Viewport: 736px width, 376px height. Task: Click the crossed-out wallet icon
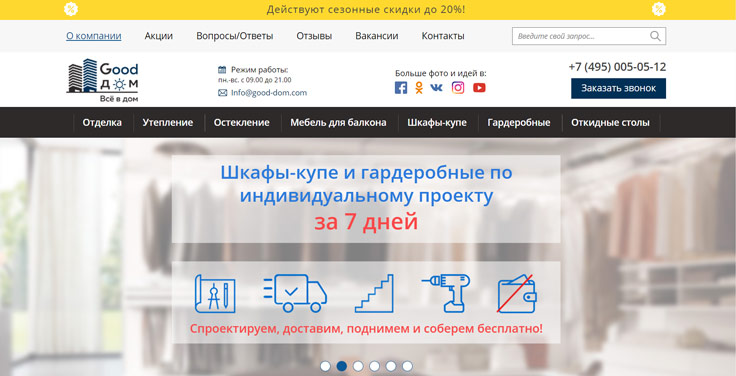[x=517, y=293]
